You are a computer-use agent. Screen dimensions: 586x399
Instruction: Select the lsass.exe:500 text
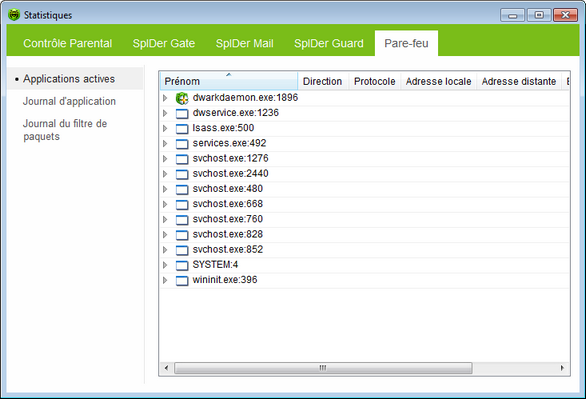pyautogui.click(x=223, y=128)
